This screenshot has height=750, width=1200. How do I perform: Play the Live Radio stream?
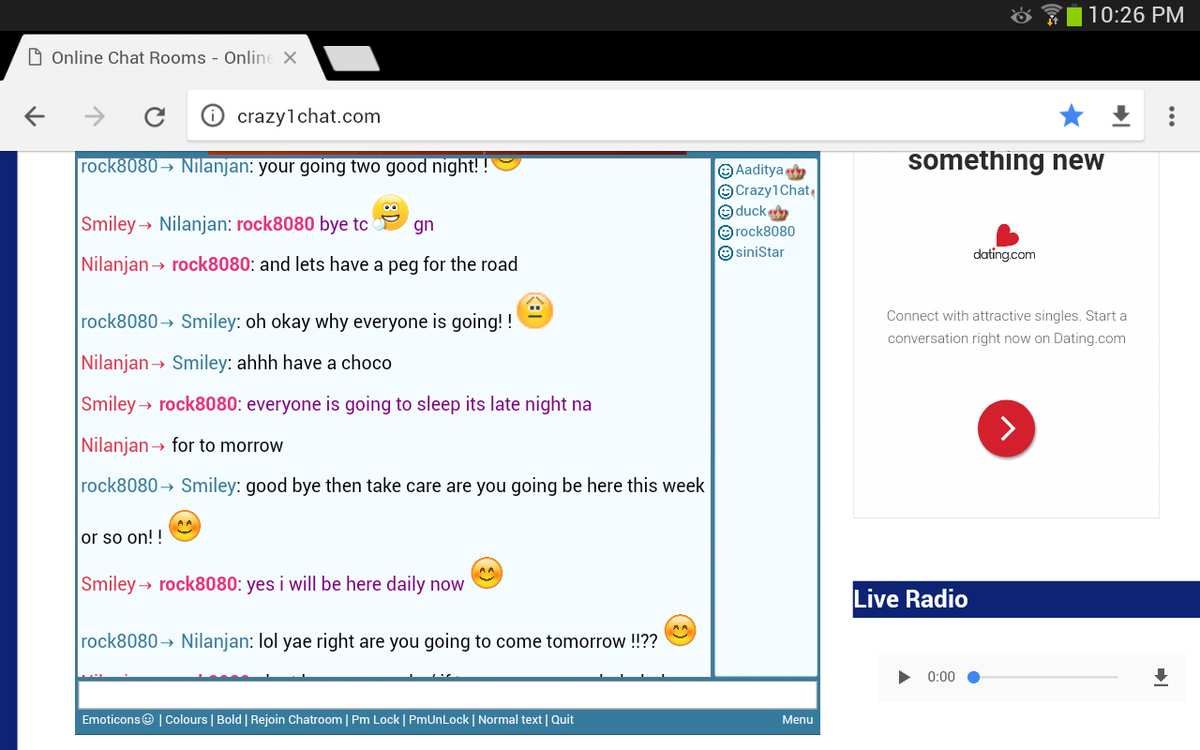(904, 677)
